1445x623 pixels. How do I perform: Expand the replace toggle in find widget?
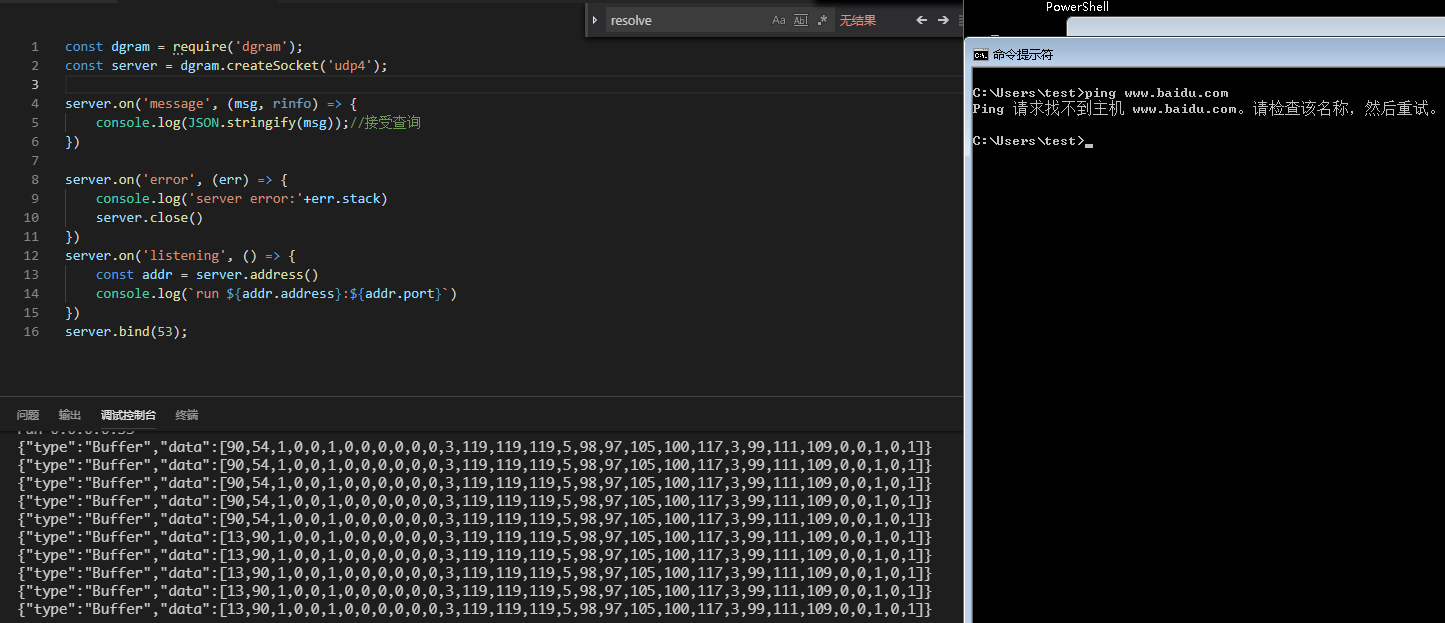pos(595,20)
